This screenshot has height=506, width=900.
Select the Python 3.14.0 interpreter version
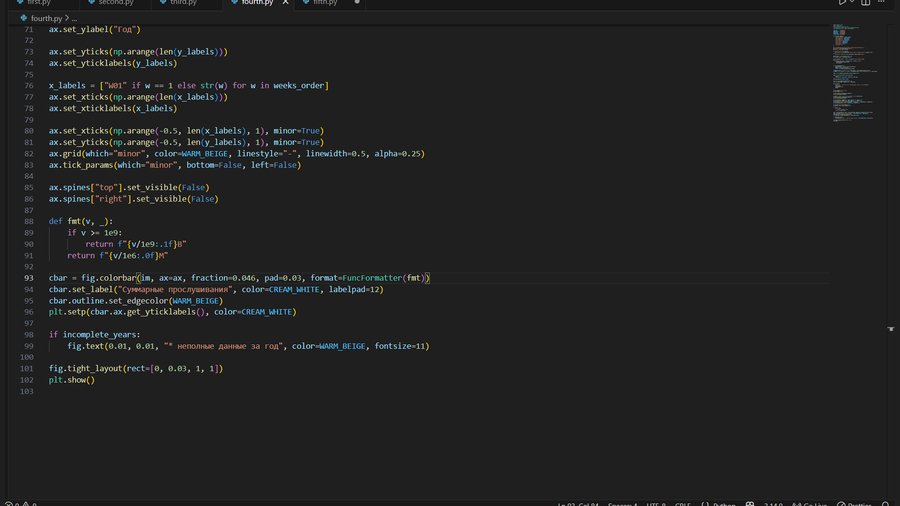click(x=771, y=504)
